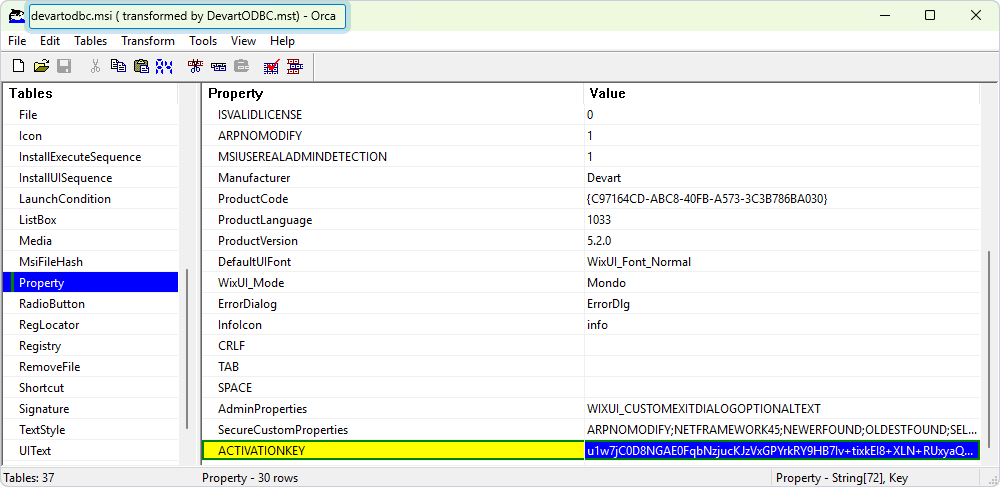Open the Transform menu
Viewport: 1000px width, 487px height.
pyautogui.click(x=148, y=41)
